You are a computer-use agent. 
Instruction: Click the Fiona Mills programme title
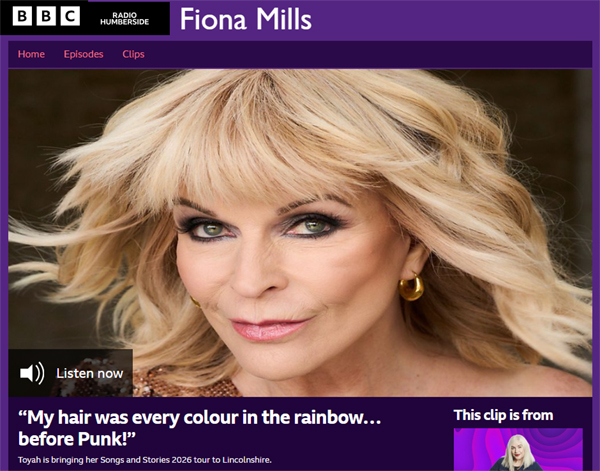pos(246,19)
